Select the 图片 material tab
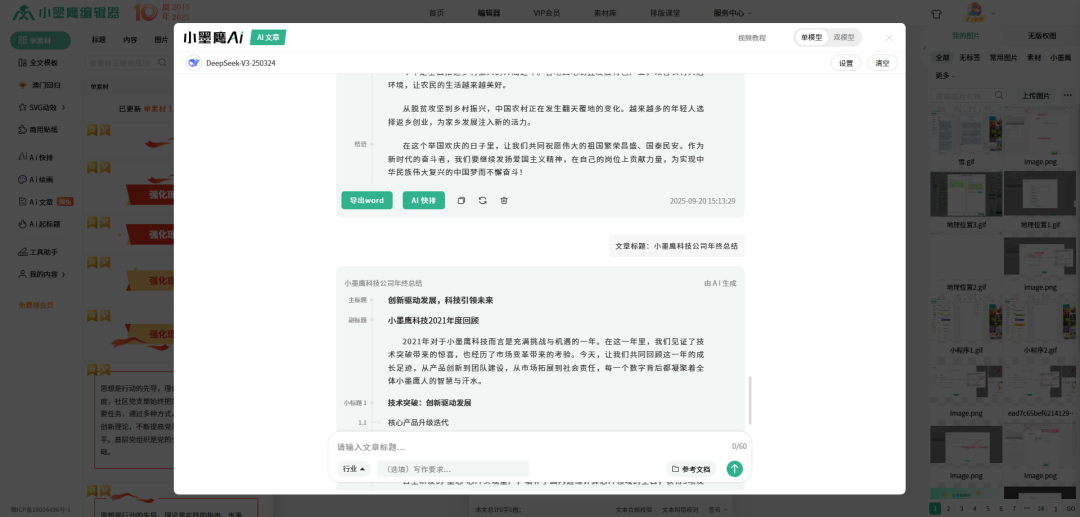Screen dimensions: 1080x517 (x=161, y=40)
